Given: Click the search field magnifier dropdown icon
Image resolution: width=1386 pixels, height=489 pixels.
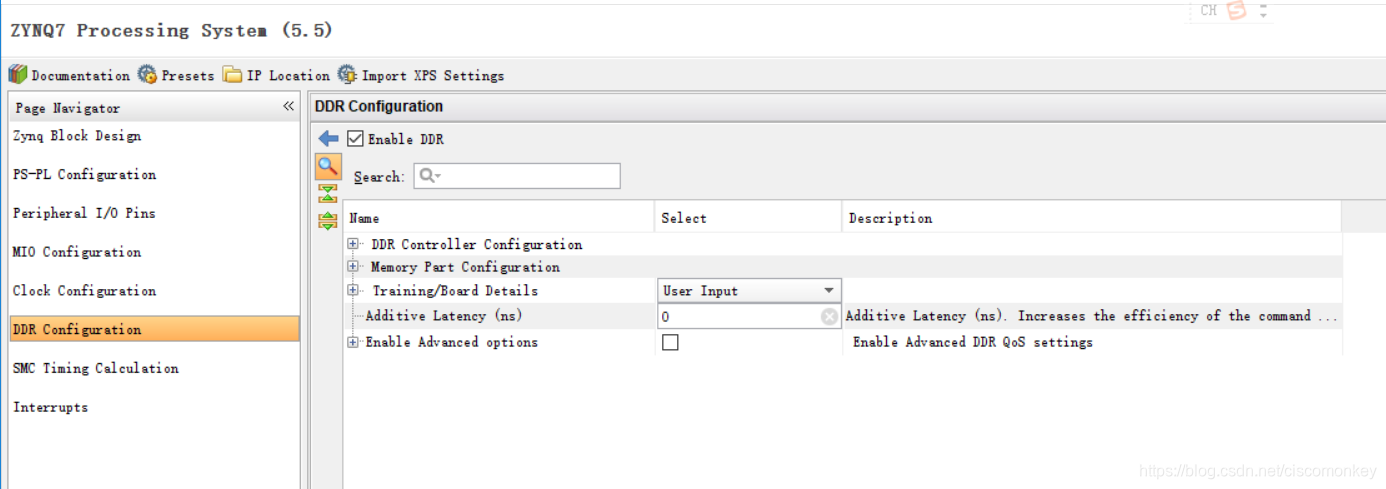Looking at the screenshot, I should pyautogui.click(x=430, y=176).
